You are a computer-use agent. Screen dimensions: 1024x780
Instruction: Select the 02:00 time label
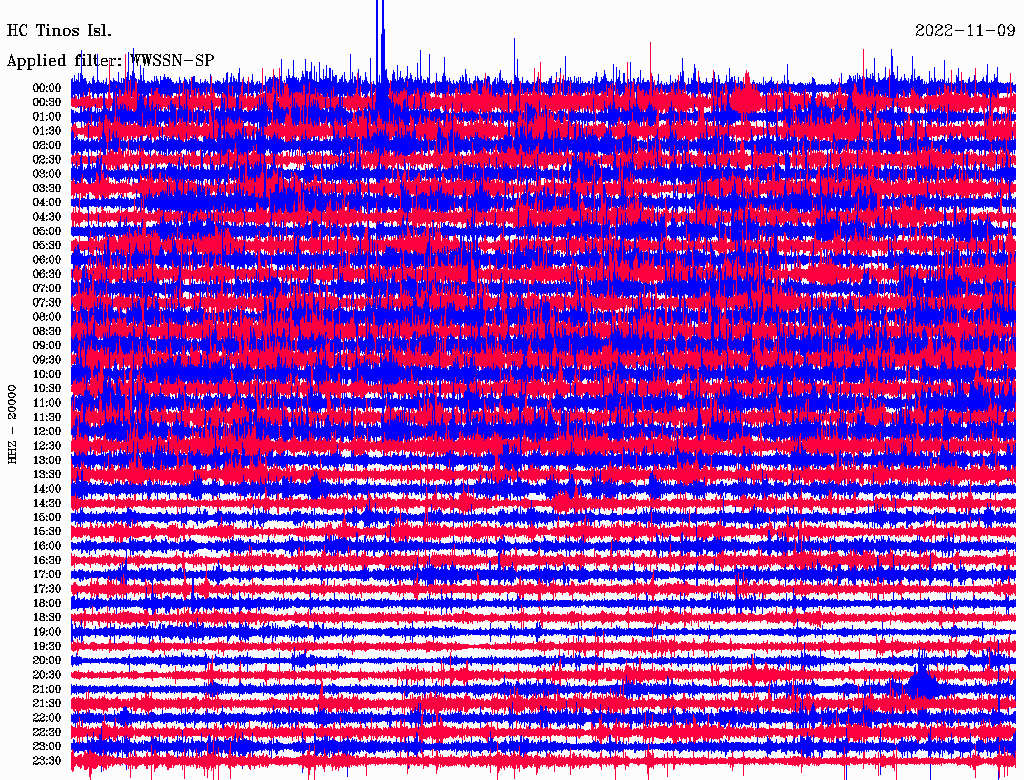click(x=47, y=145)
